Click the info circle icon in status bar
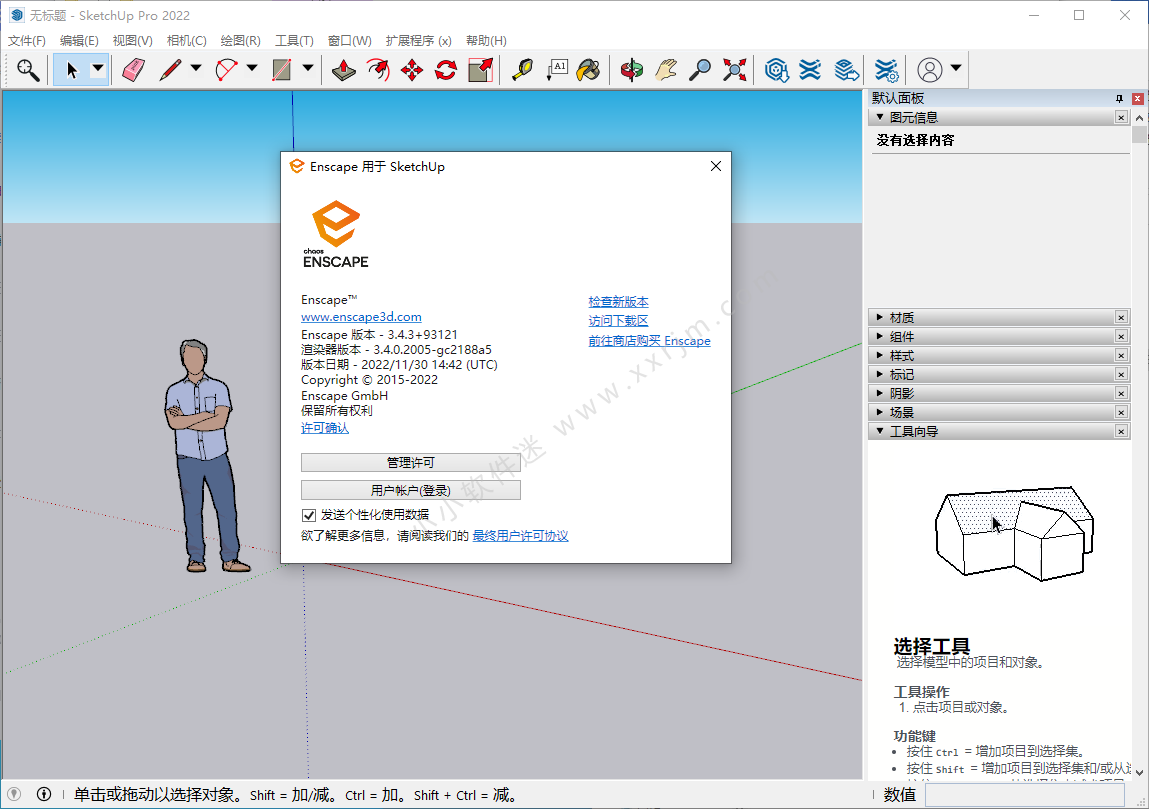The width and height of the screenshot is (1149, 809). pyautogui.click(x=44, y=794)
